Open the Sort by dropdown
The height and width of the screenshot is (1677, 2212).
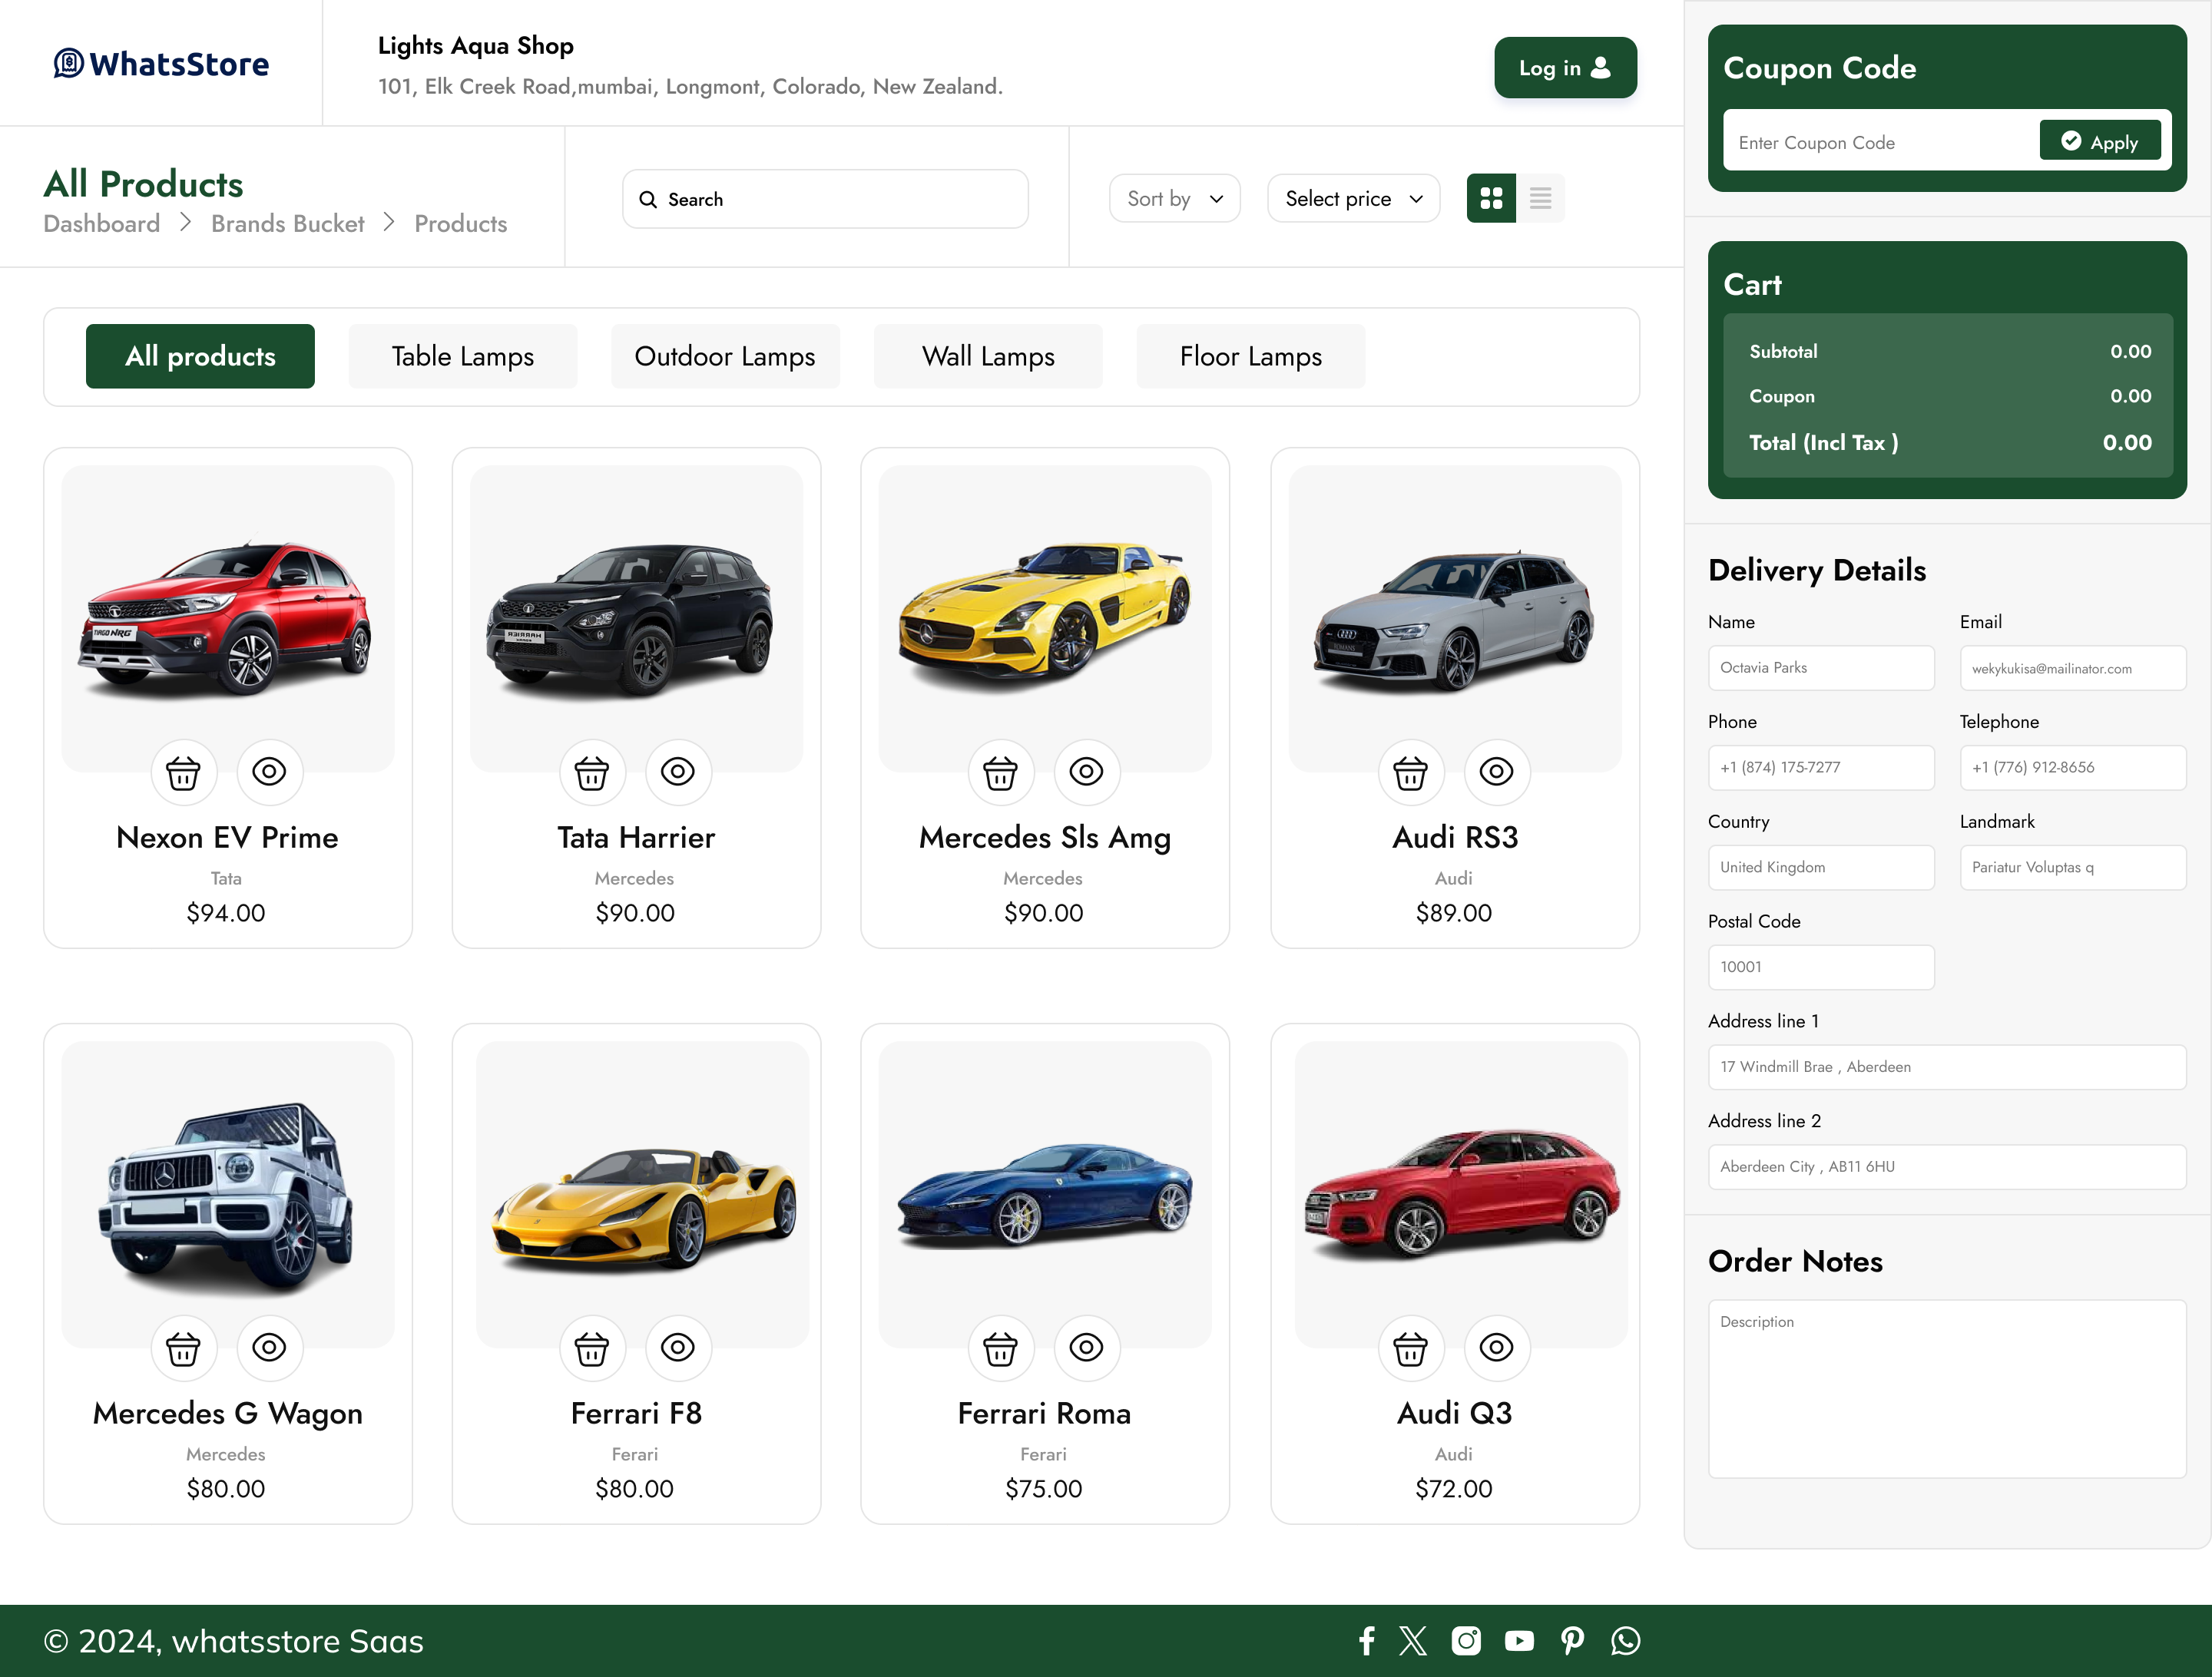(x=1174, y=199)
